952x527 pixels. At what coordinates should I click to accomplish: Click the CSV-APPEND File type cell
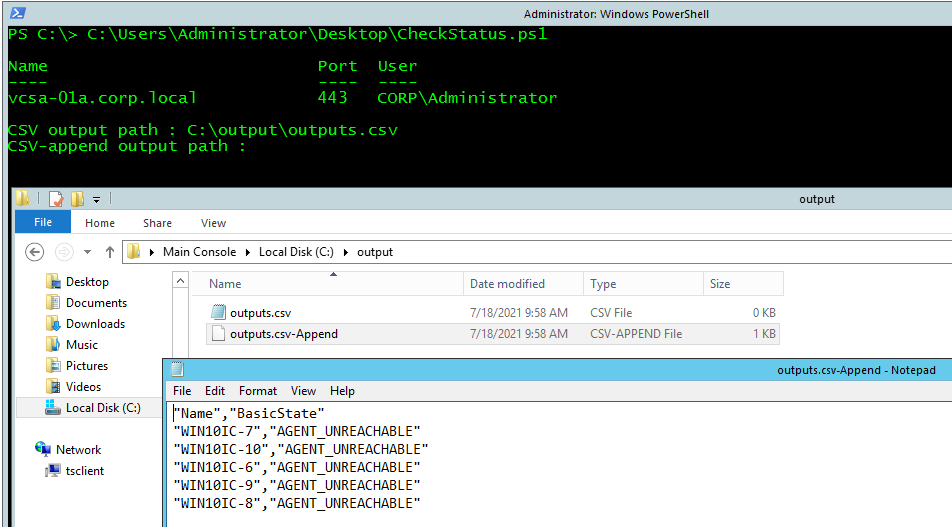636,334
